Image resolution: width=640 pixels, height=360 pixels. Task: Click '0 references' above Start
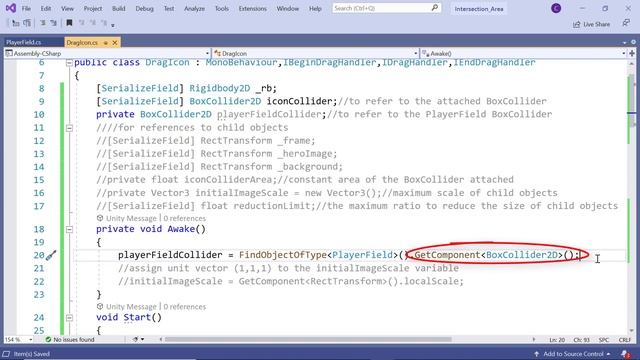[x=184, y=307]
